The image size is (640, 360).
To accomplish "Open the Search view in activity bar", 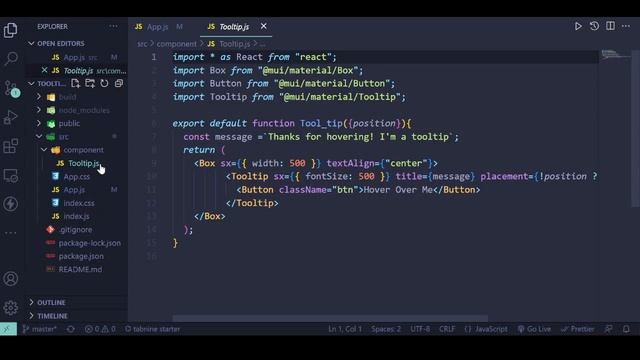I will pos(11,58).
